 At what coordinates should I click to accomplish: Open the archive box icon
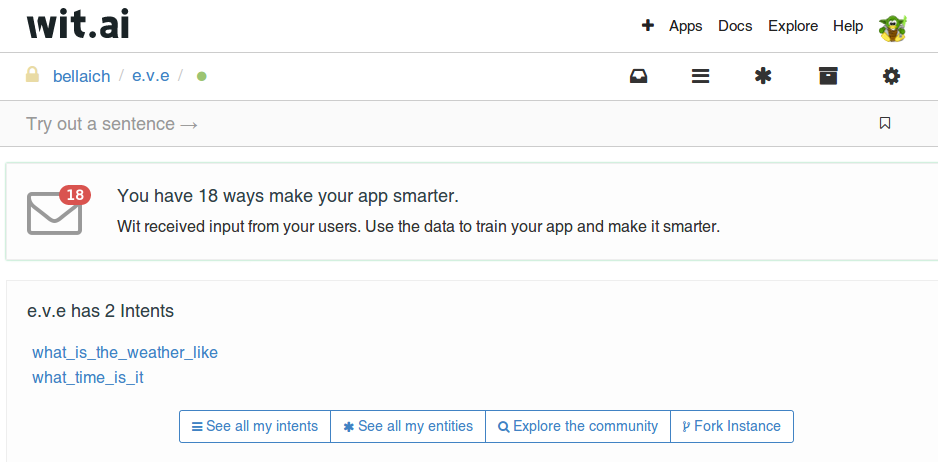coord(828,76)
